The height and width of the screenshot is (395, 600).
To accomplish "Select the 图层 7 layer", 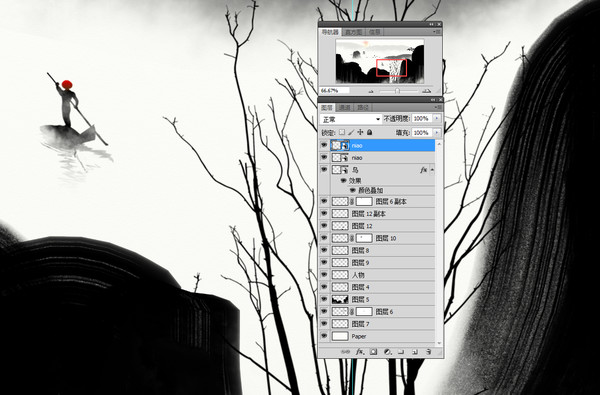I will pyautogui.click(x=377, y=324).
